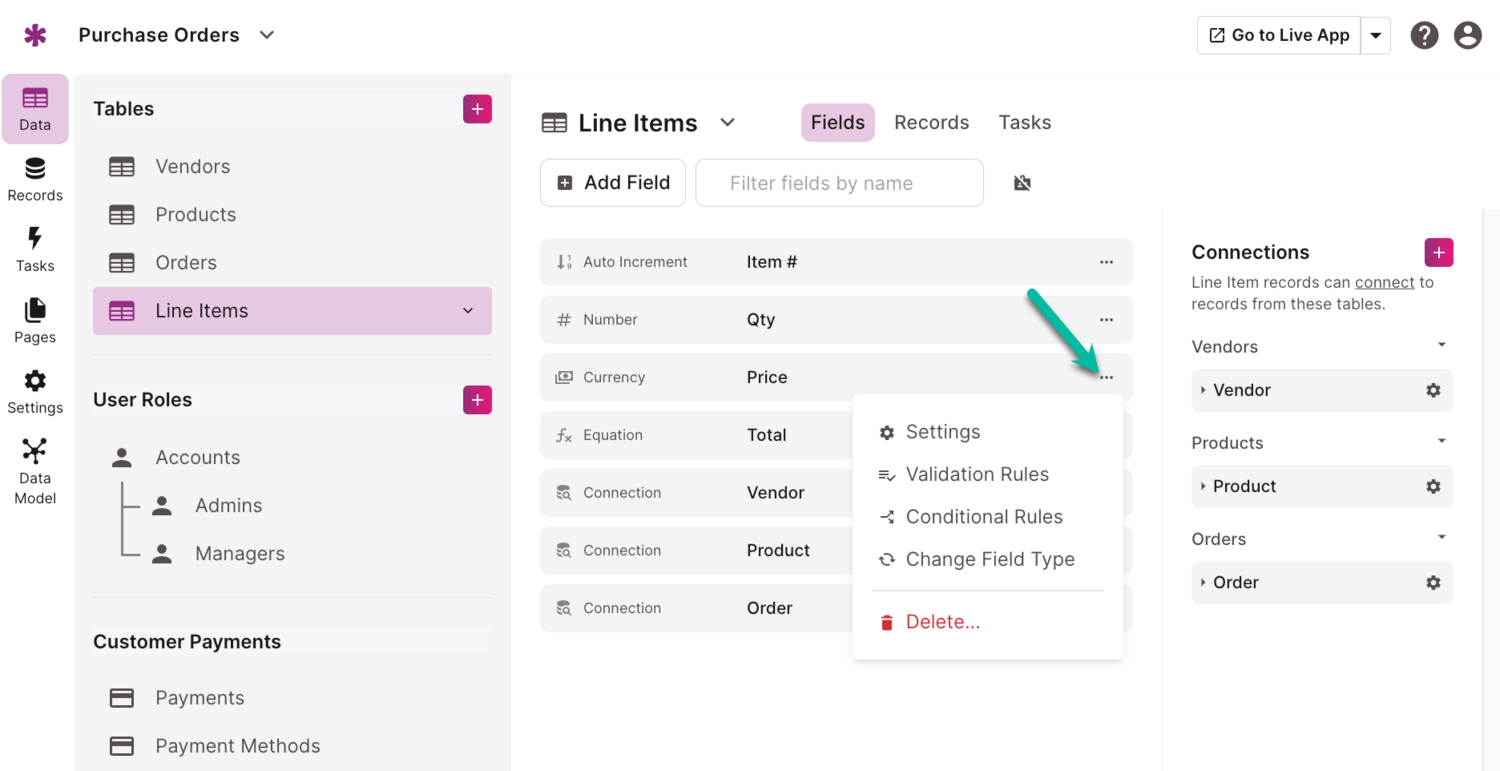This screenshot has height=771, width=1500.
Task: Add a new table with the pink plus icon
Action: point(477,108)
